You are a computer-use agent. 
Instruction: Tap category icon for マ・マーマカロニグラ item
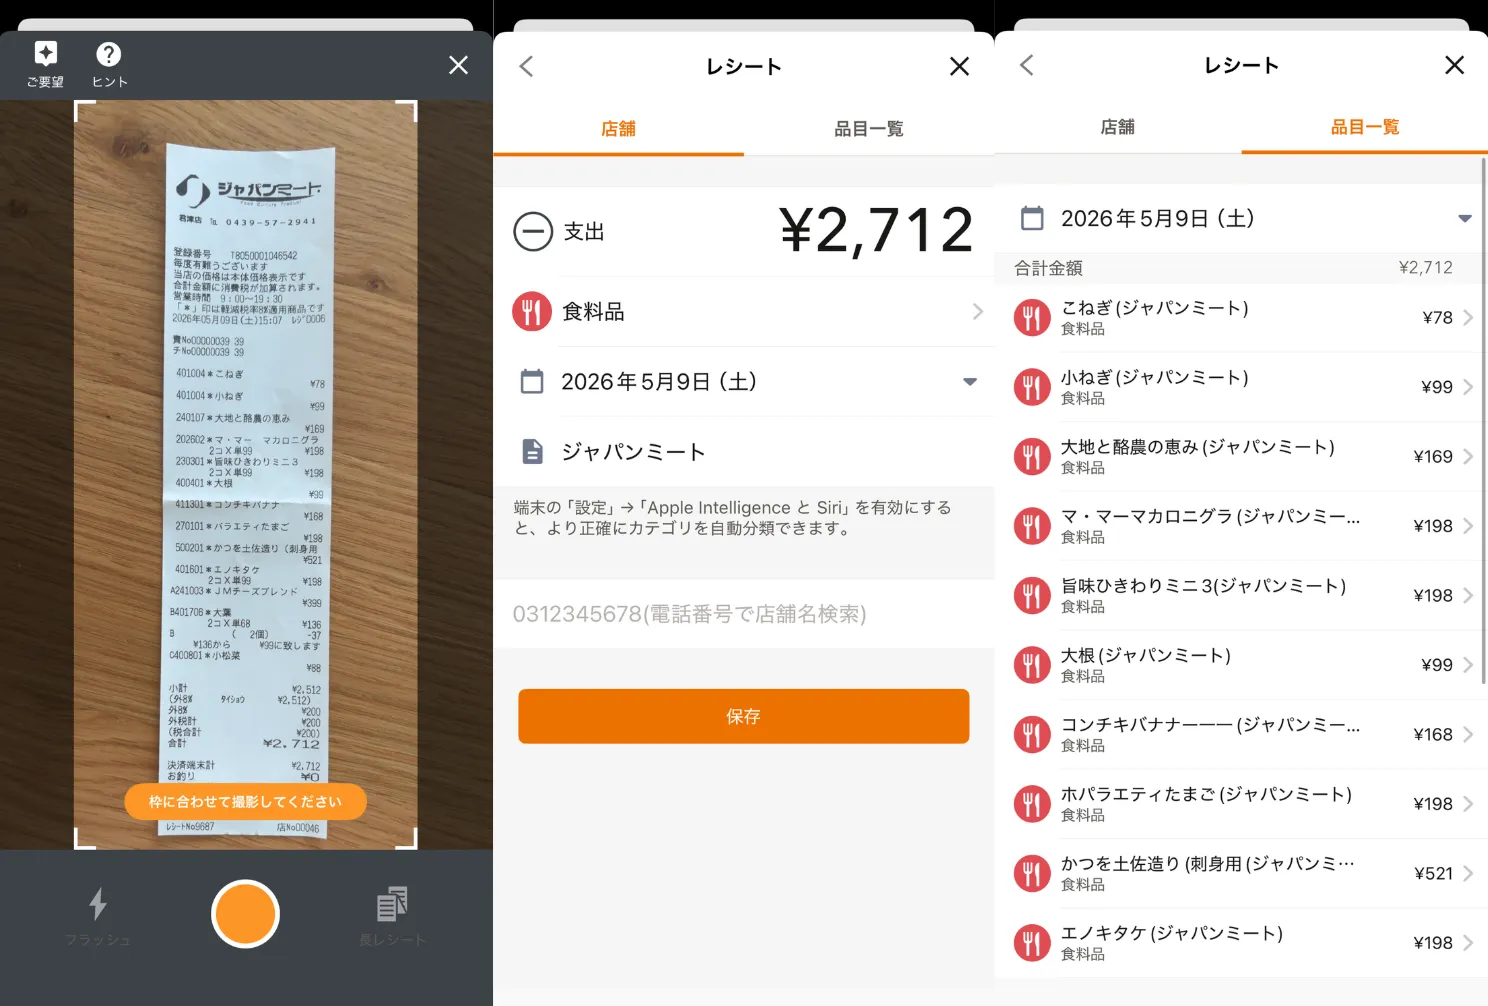pyautogui.click(x=1032, y=526)
